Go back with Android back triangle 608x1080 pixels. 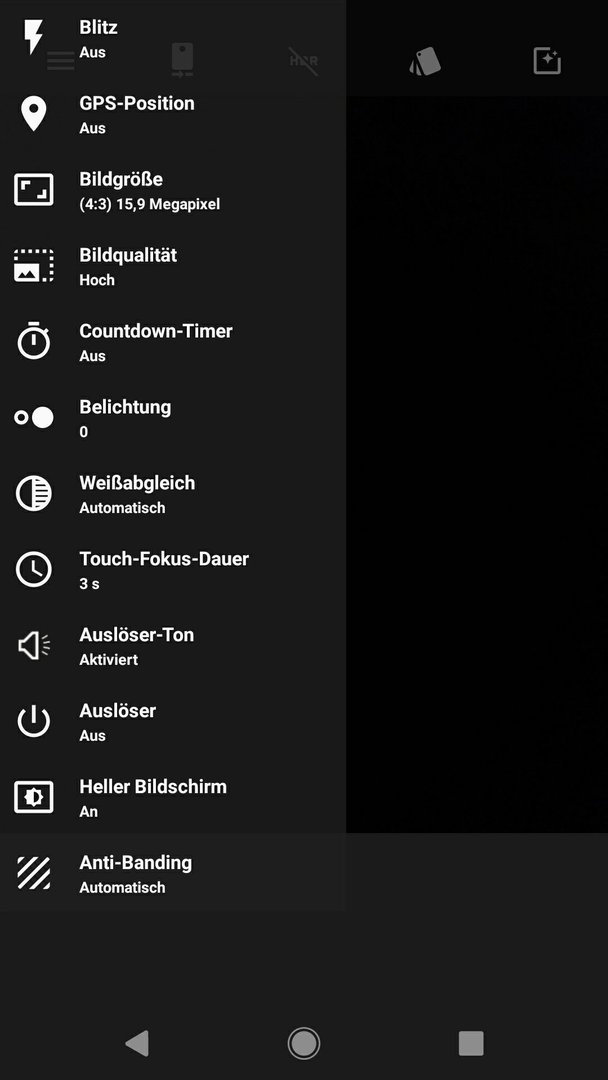coord(137,1043)
